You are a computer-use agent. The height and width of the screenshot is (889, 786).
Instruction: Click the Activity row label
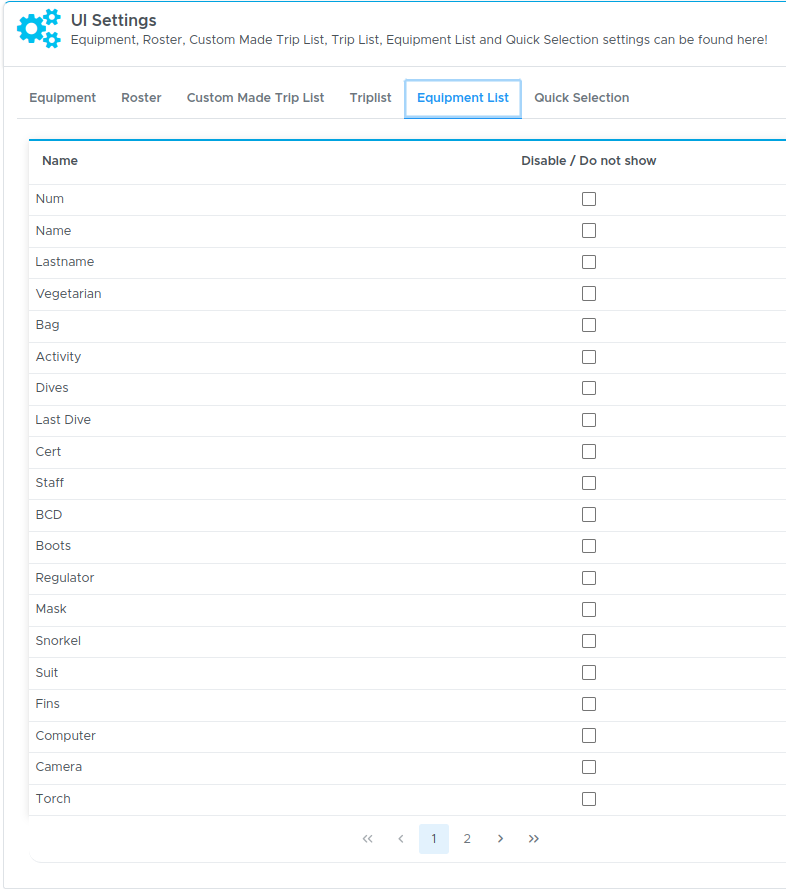click(x=58, y=357)
